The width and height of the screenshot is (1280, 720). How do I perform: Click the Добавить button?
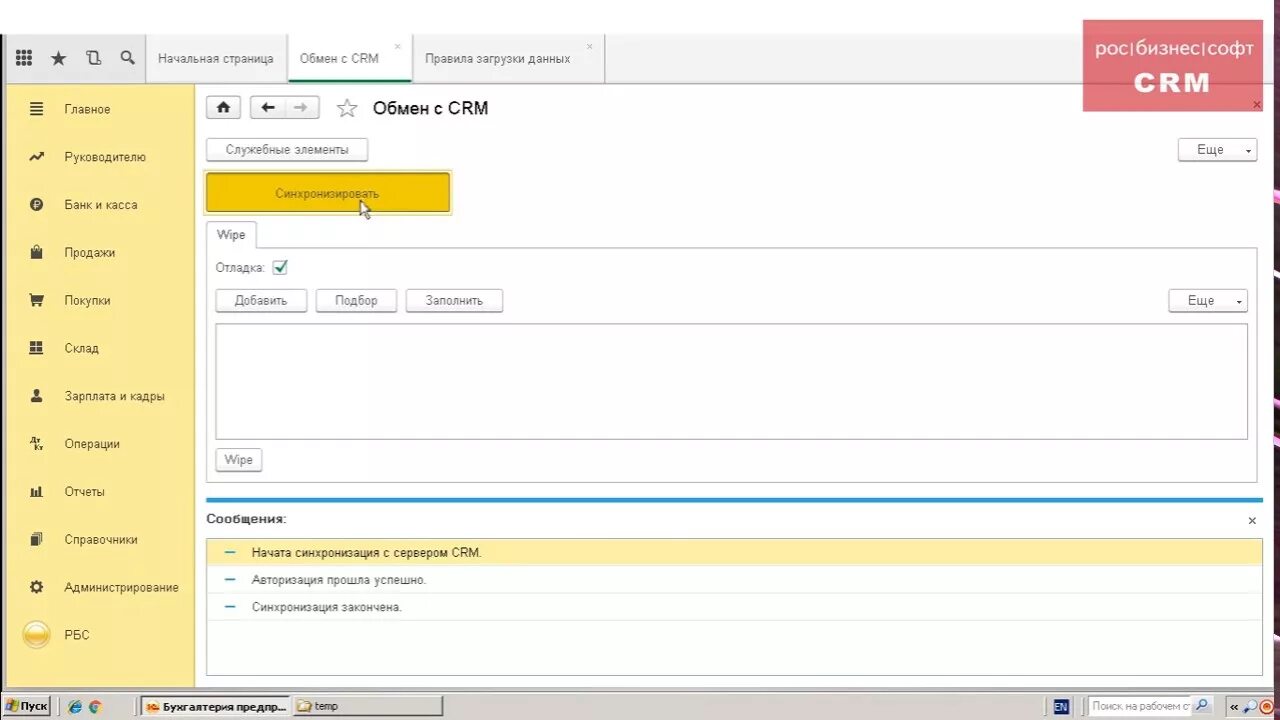click(261, 301)
